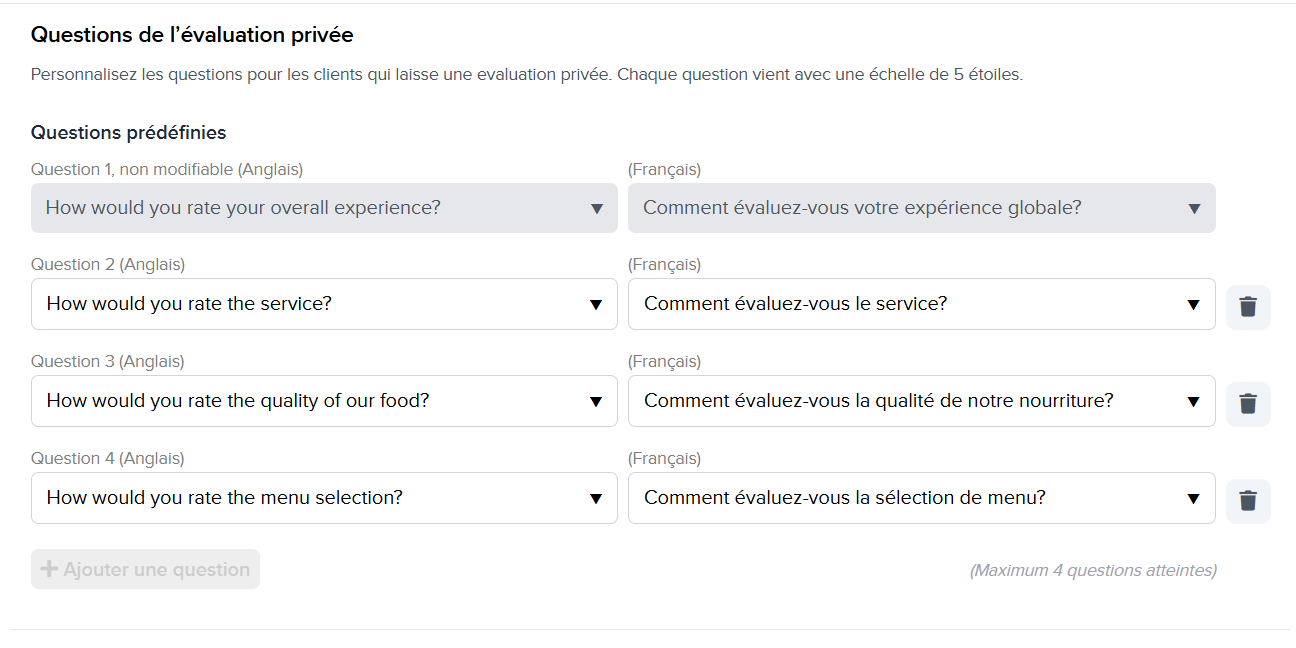1296x648 pixels.
Task: Delete Question 2 using its trash icon
Action: click(x=1248, y=307)
